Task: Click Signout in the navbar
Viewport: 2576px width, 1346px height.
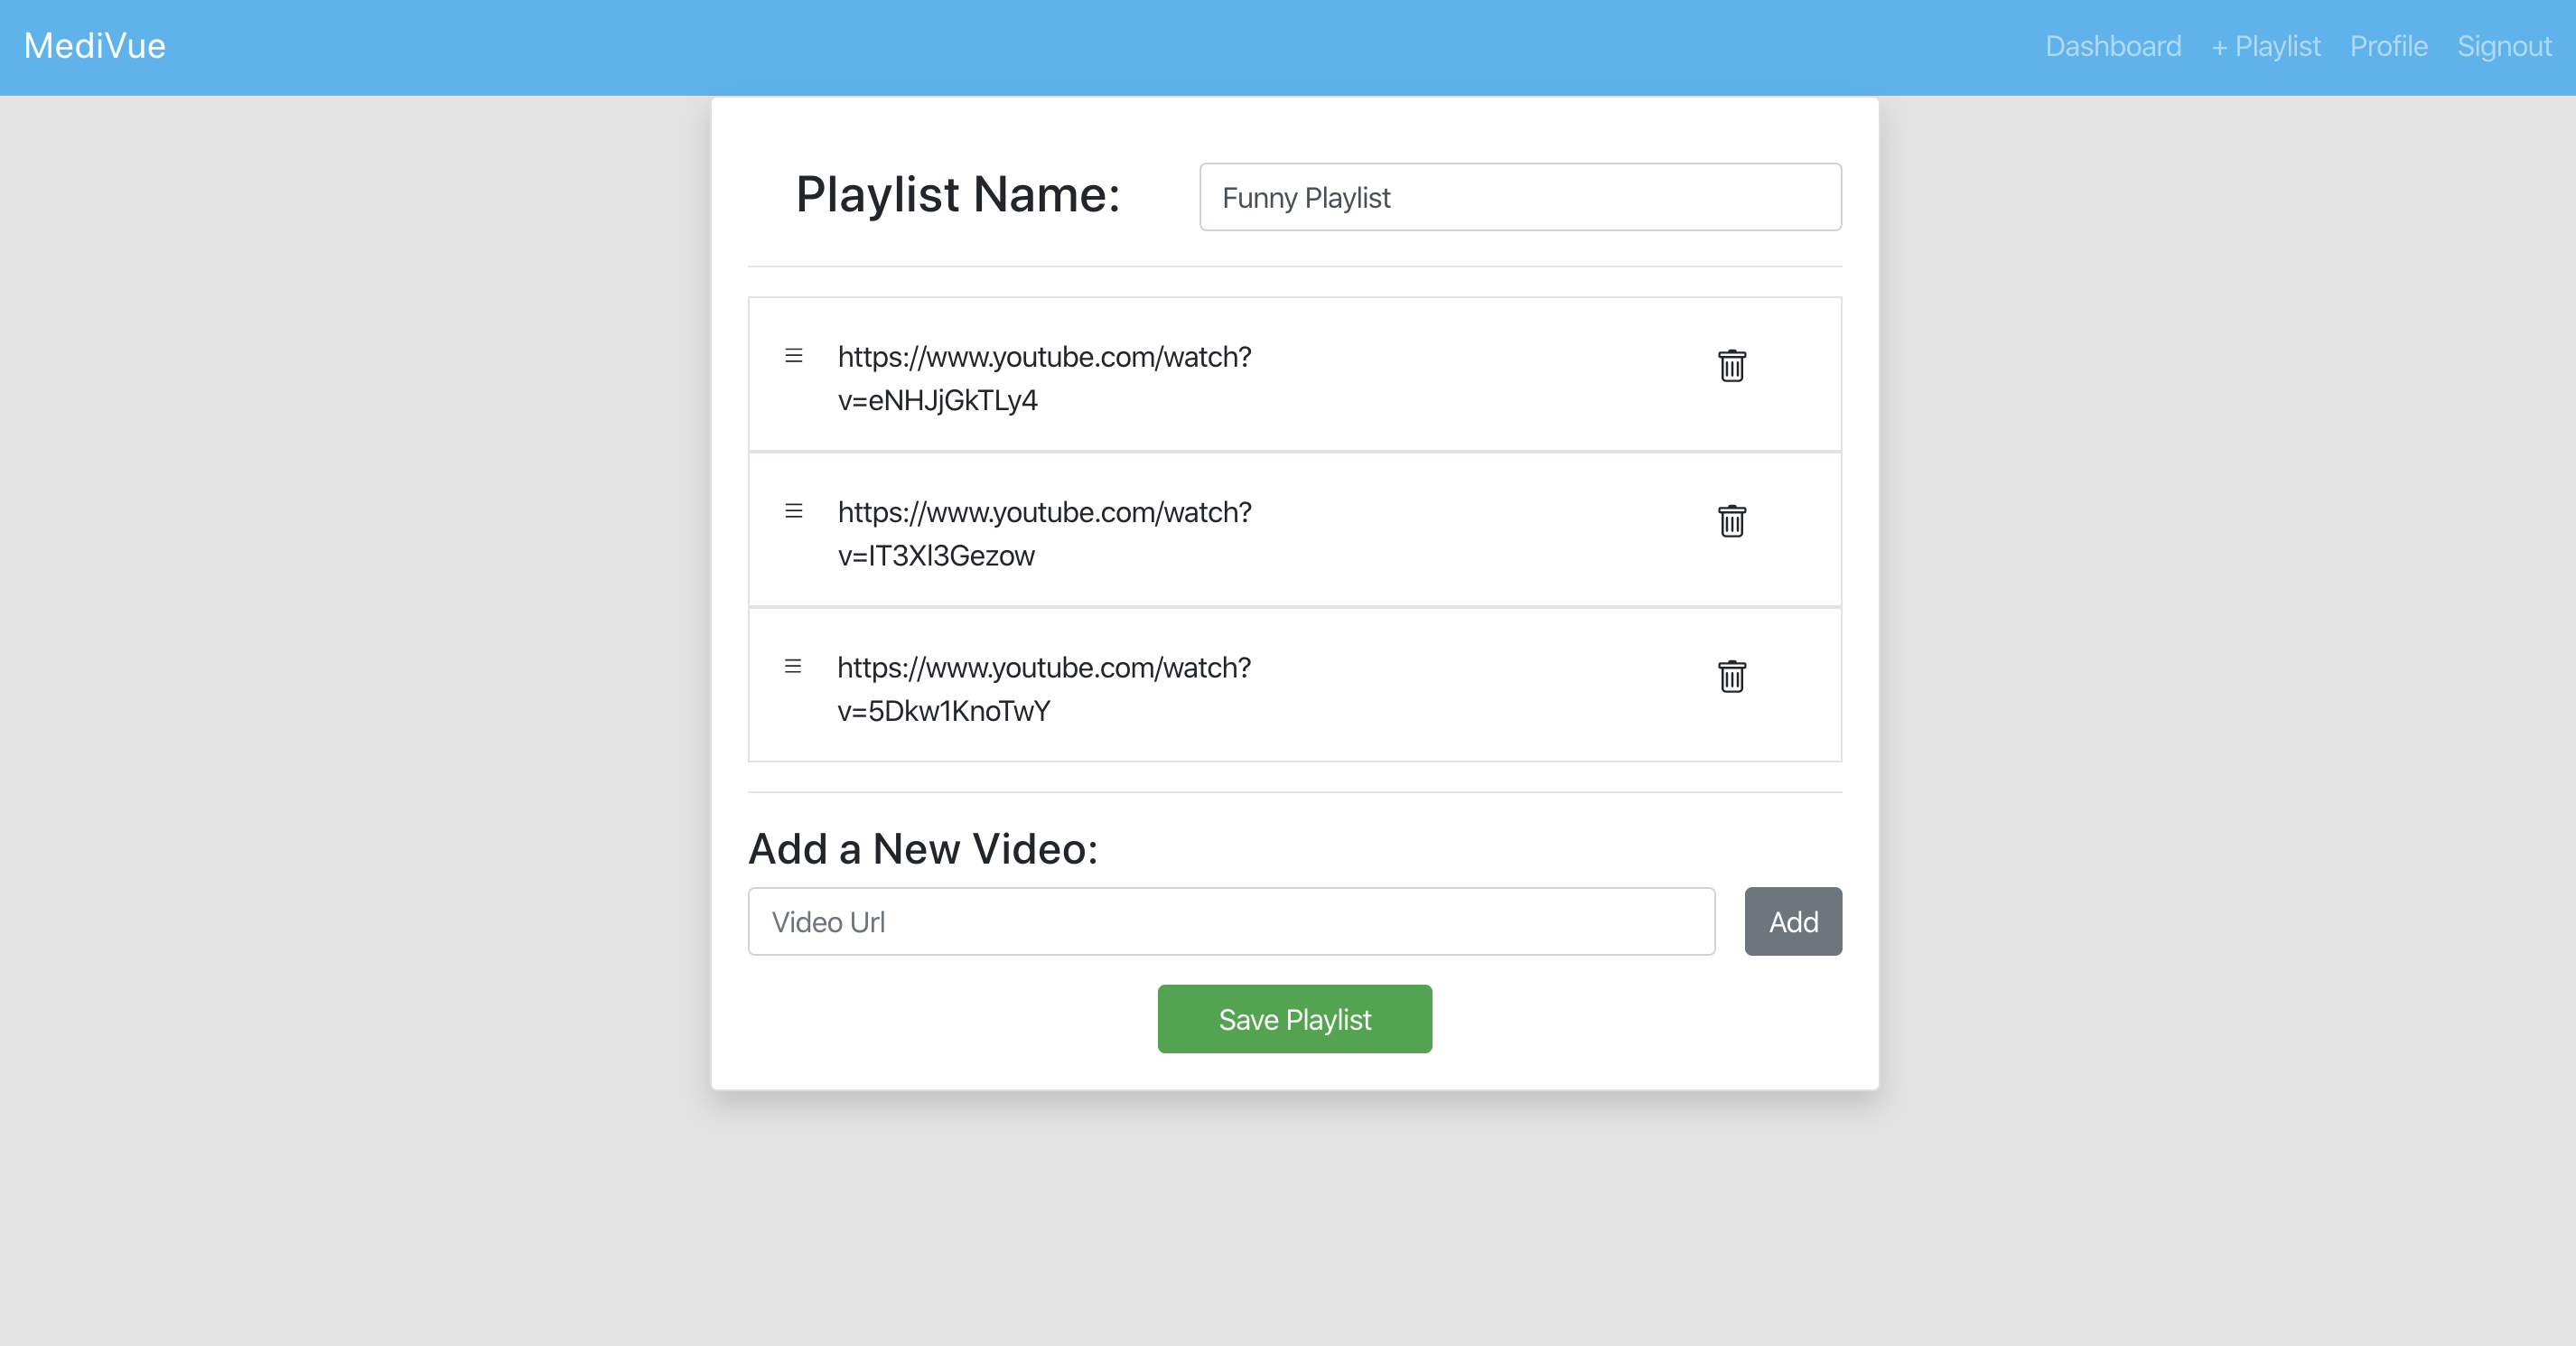Action: pos(2503,47)
